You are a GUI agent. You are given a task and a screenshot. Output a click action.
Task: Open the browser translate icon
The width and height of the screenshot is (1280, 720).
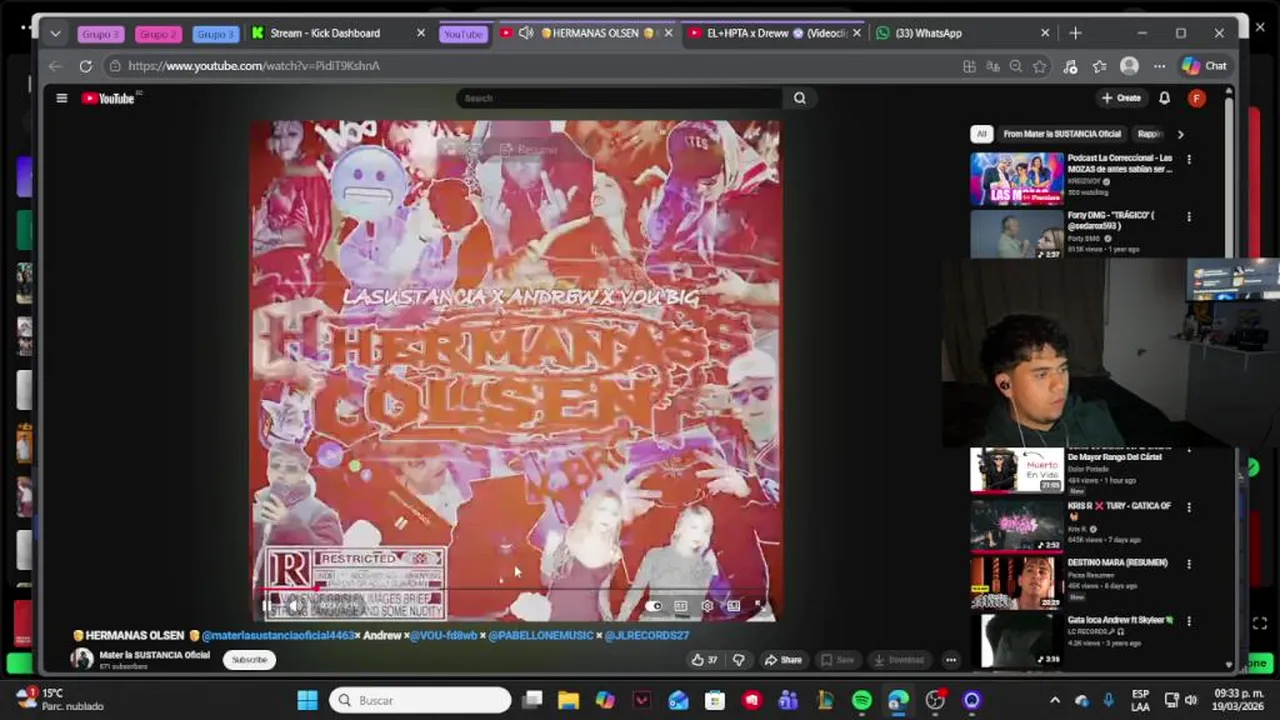tap(993, 66)
